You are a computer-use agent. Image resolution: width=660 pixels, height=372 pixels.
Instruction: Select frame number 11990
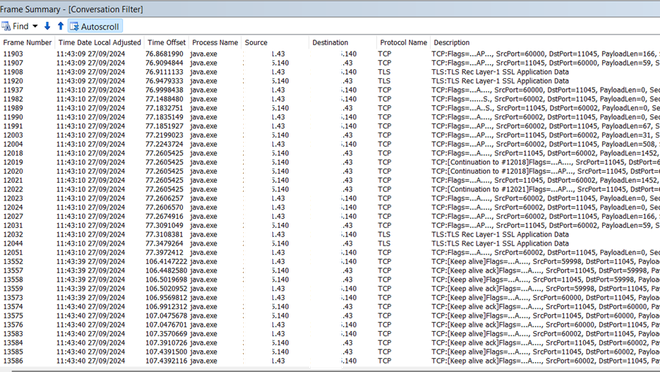pos(13,117)
